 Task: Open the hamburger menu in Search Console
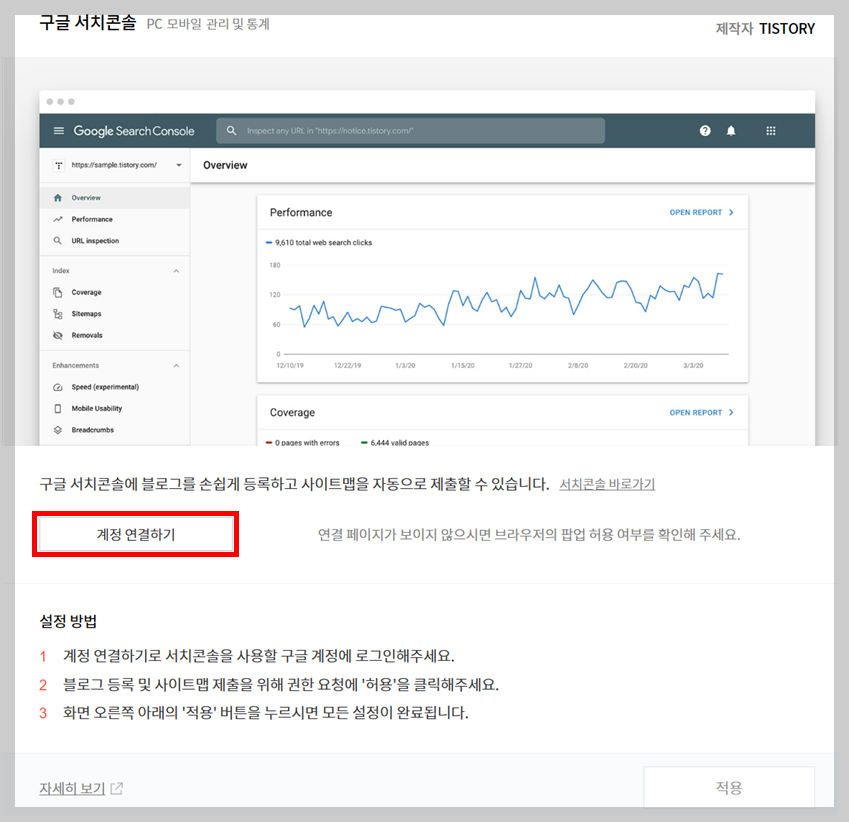point(58,131)
